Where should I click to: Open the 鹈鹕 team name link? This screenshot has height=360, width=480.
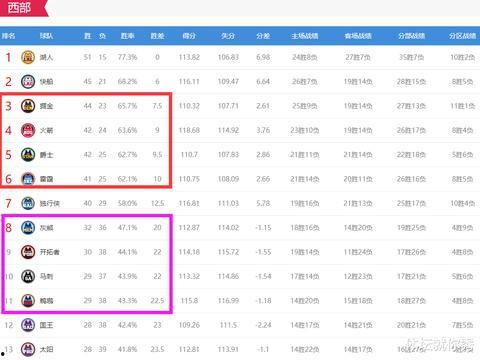(x=46, y=301)
